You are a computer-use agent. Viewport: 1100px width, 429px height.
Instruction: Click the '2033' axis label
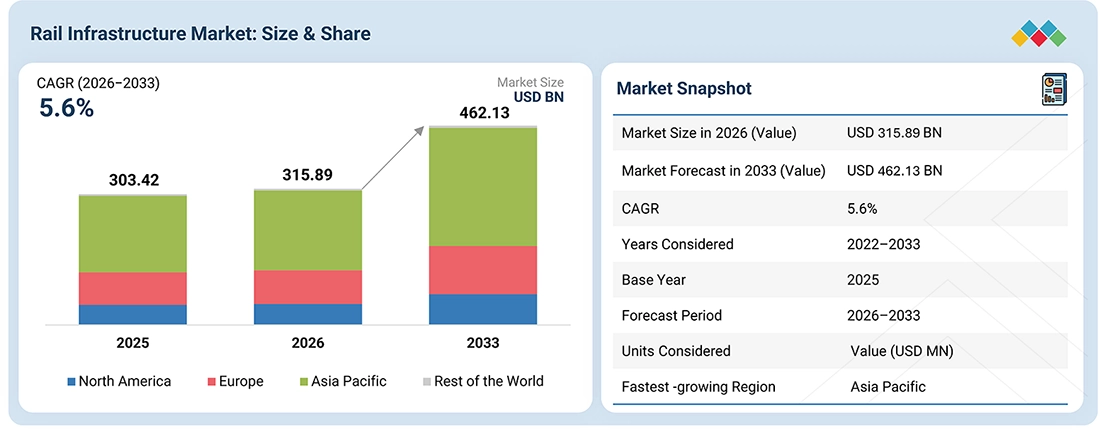(483, 343)
